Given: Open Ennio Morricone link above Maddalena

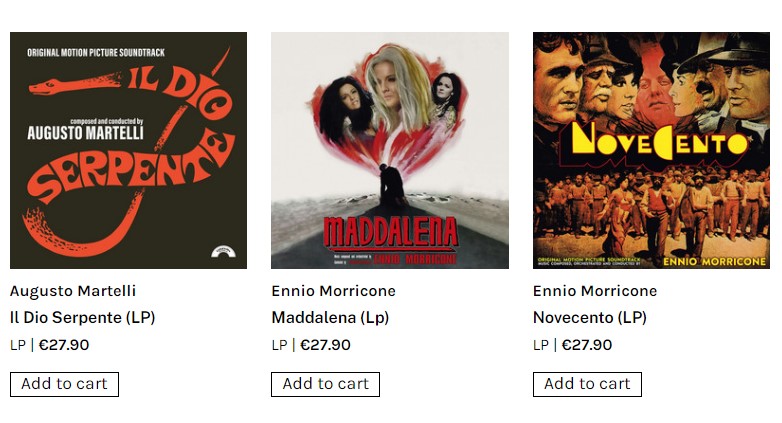Looking at the screenshot, I should [x=334, y=291].
